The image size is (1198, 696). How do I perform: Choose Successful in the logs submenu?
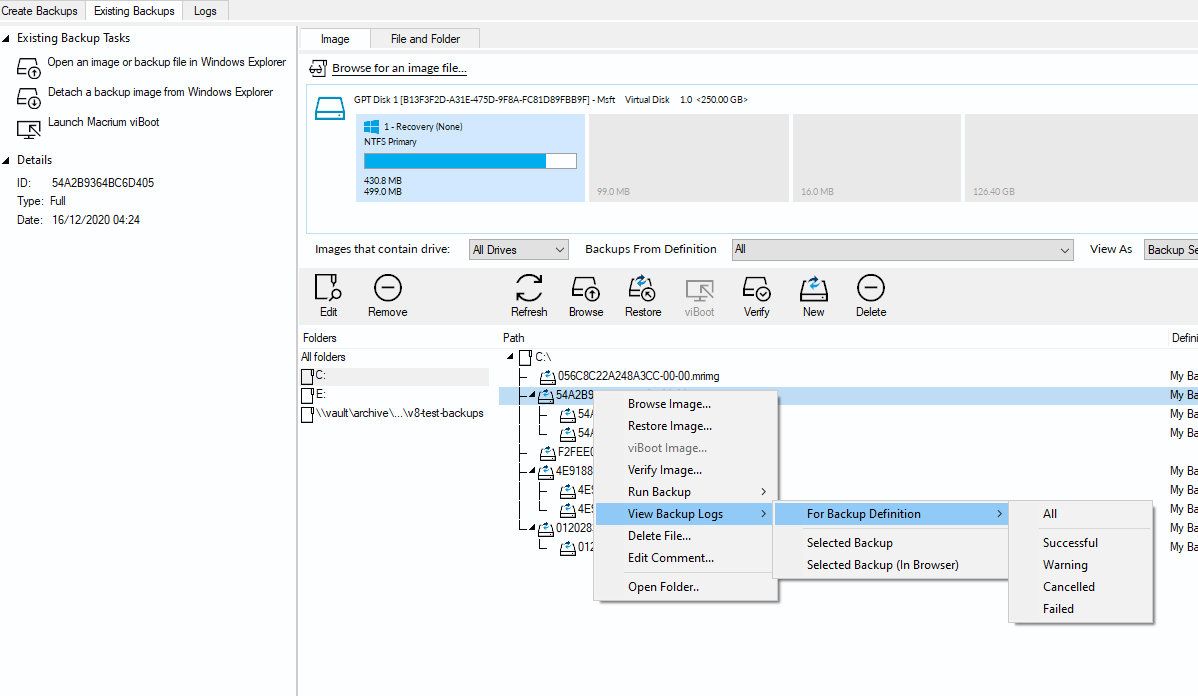pyautogui.click(x=1080, y=543)
